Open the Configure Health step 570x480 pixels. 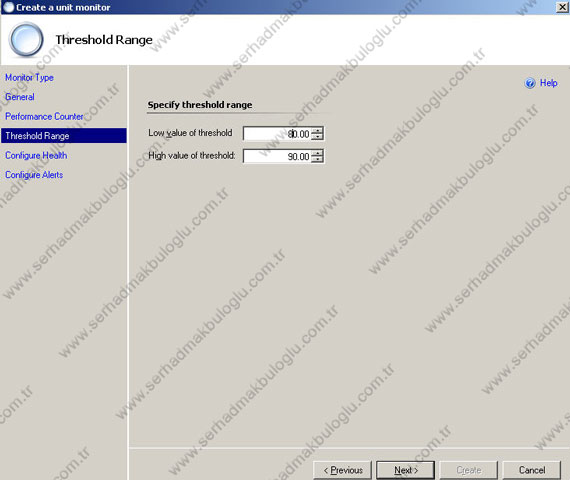tap(36, 155)
